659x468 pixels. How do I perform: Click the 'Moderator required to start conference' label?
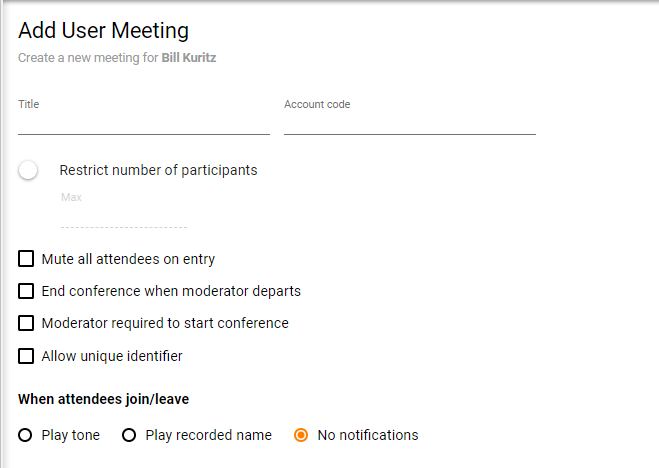(x=165, y=324)
